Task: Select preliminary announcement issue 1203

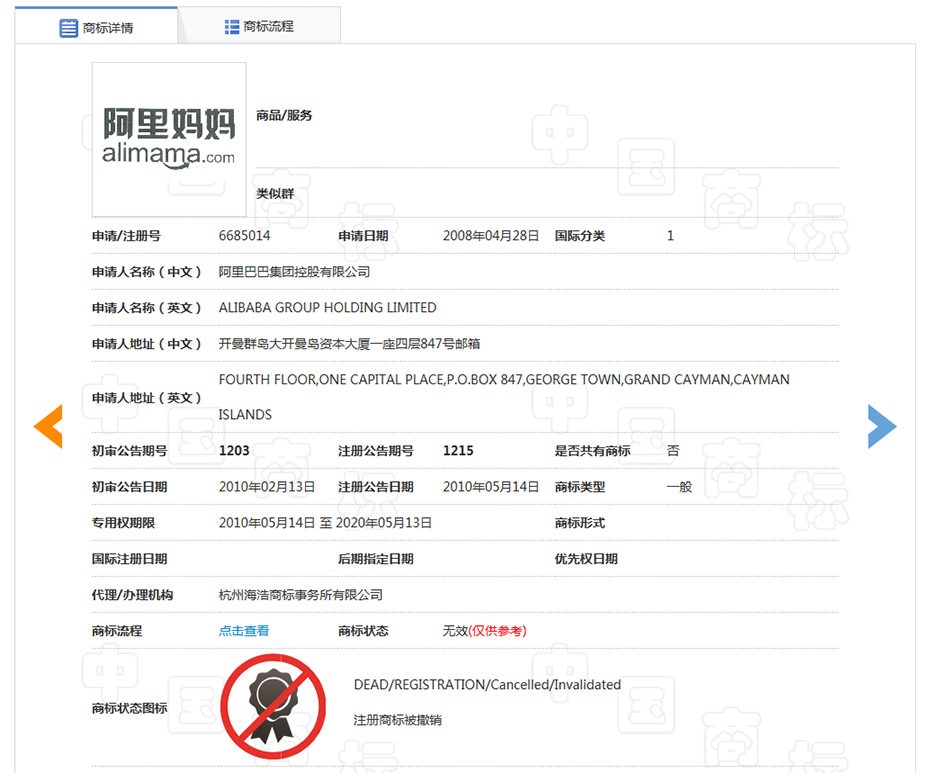Action: click(x=234, y=451)
